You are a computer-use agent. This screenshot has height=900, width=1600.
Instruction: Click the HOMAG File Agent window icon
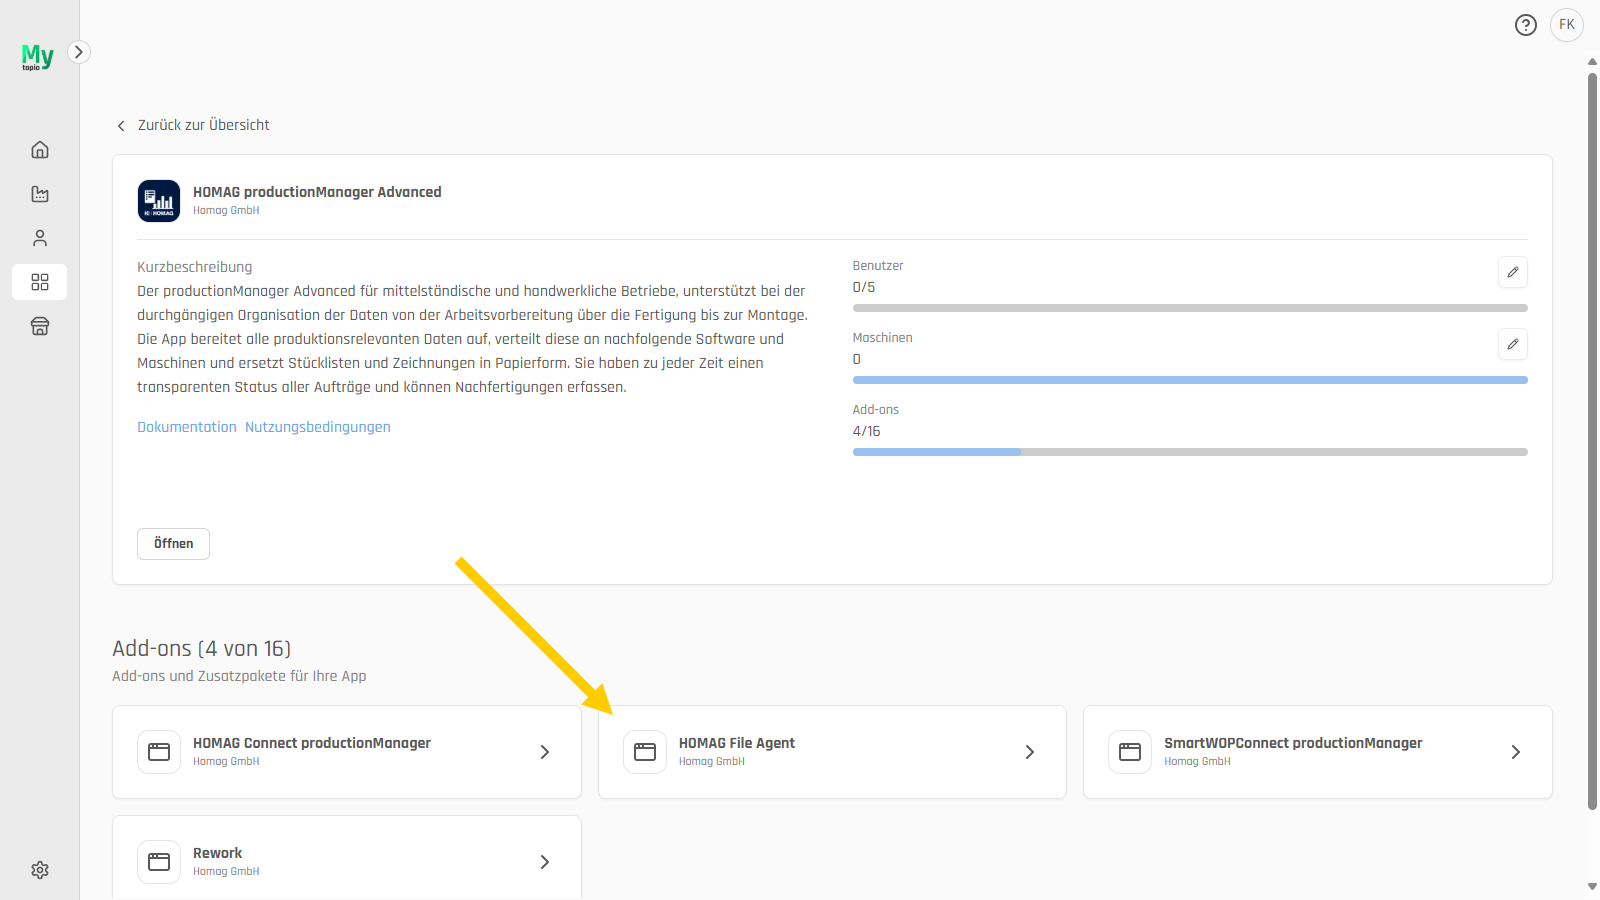tap(645, 752)
